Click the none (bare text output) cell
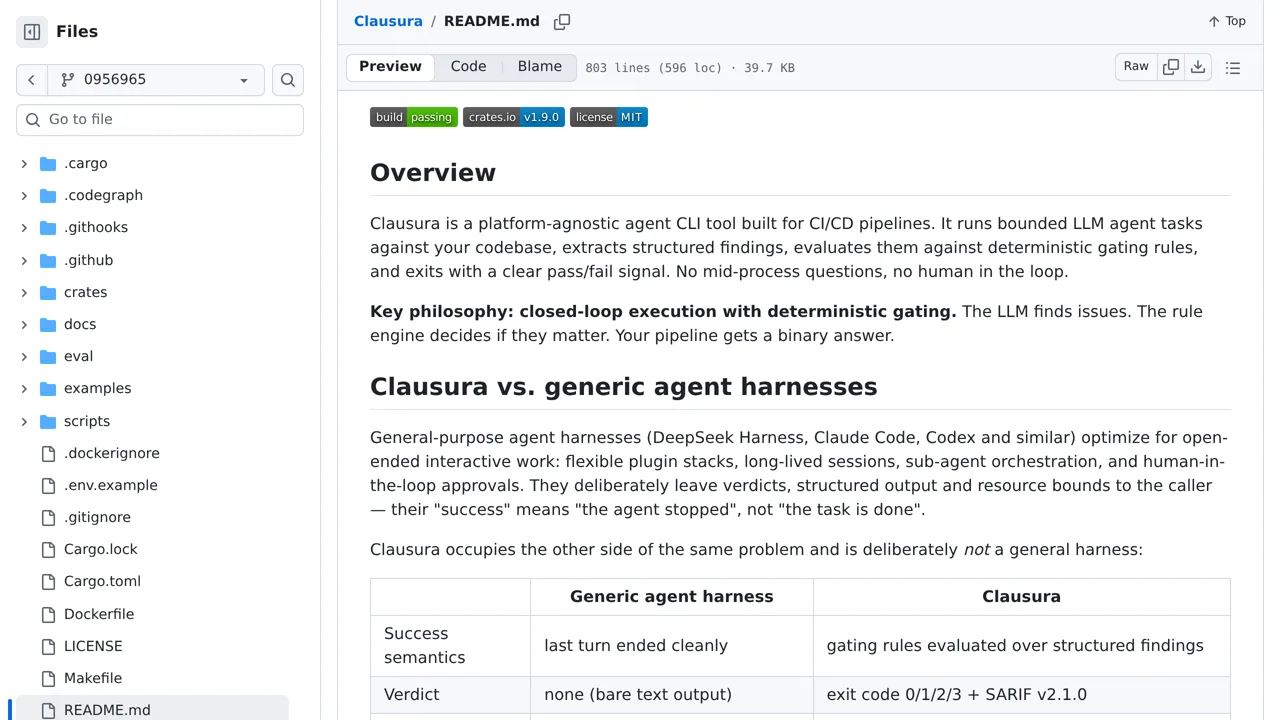1280x720 pixels. (672, 694)
